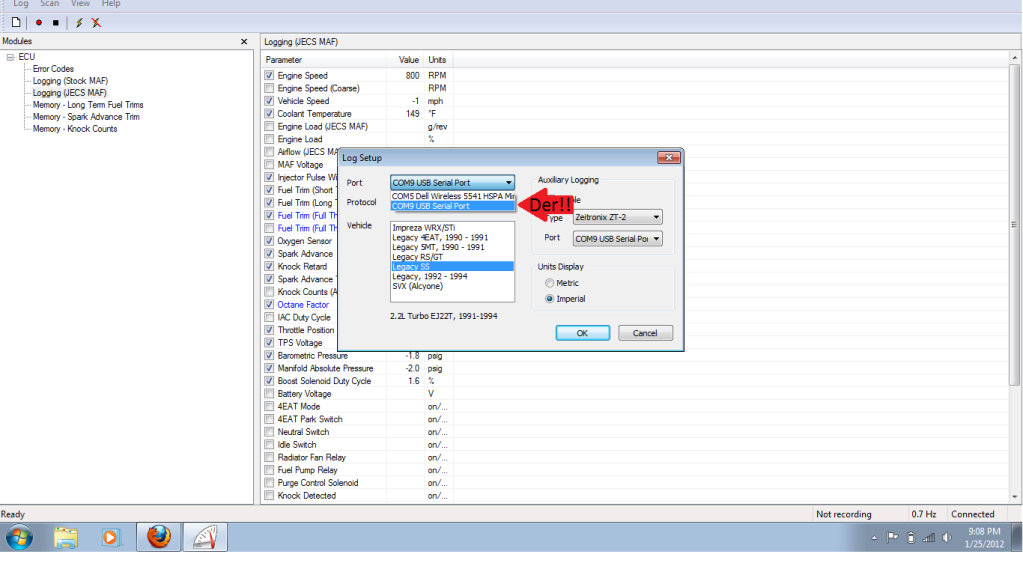Open the Scan menu
The height and width of the screenshot is (575, 1023).
click(50, 4)
